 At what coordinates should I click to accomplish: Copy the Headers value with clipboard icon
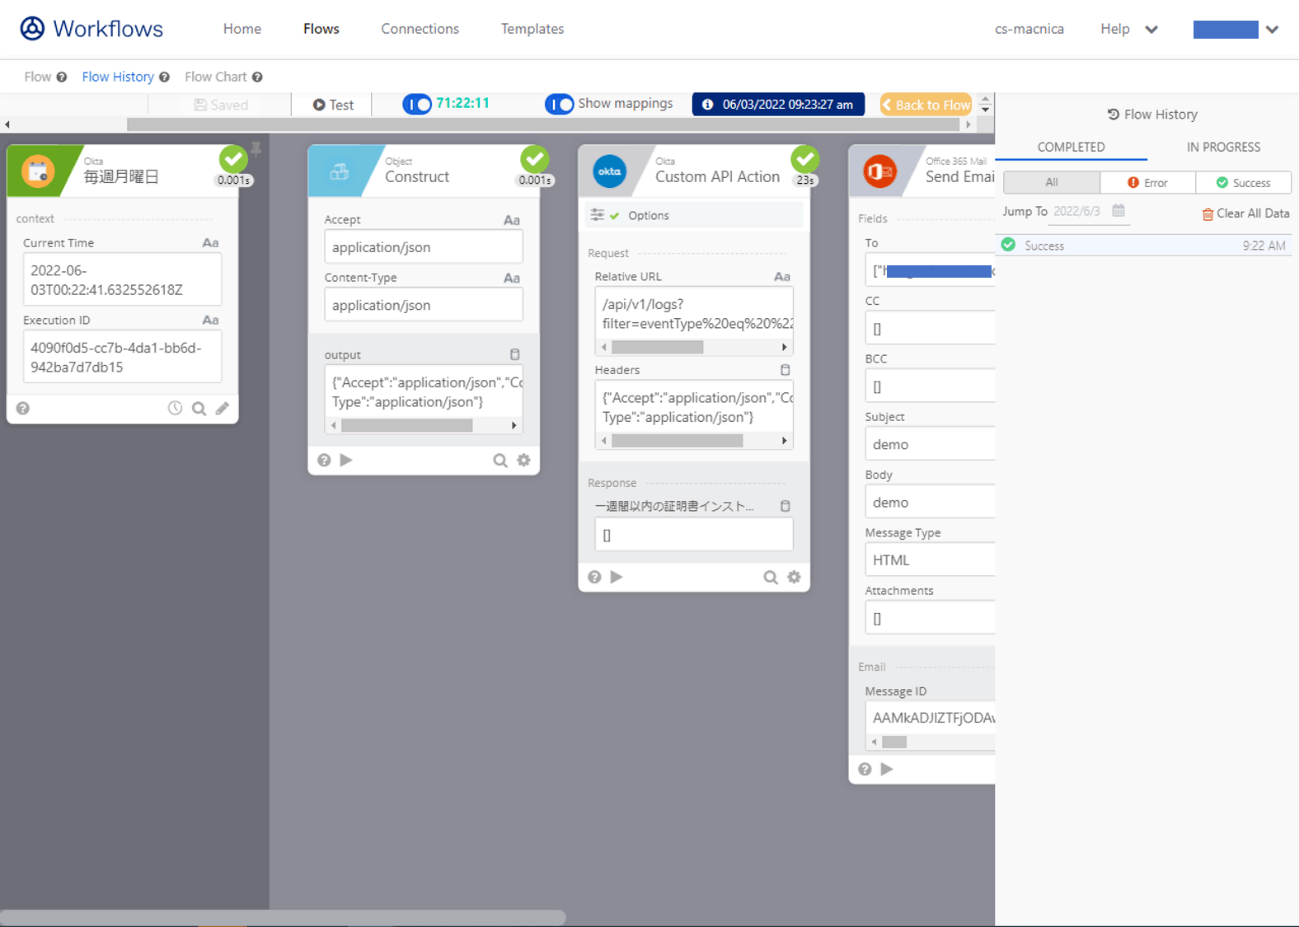[785, 370]
